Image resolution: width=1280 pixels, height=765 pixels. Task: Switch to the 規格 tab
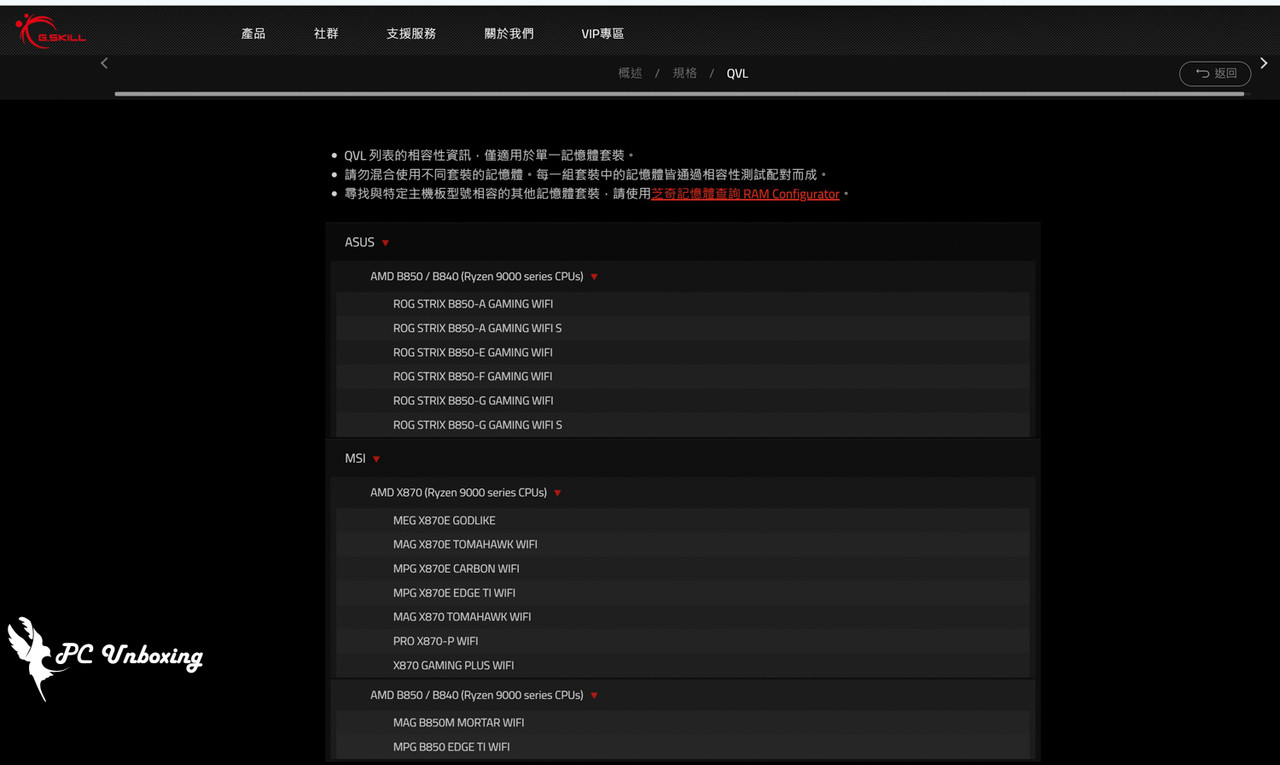click(685, 73)
